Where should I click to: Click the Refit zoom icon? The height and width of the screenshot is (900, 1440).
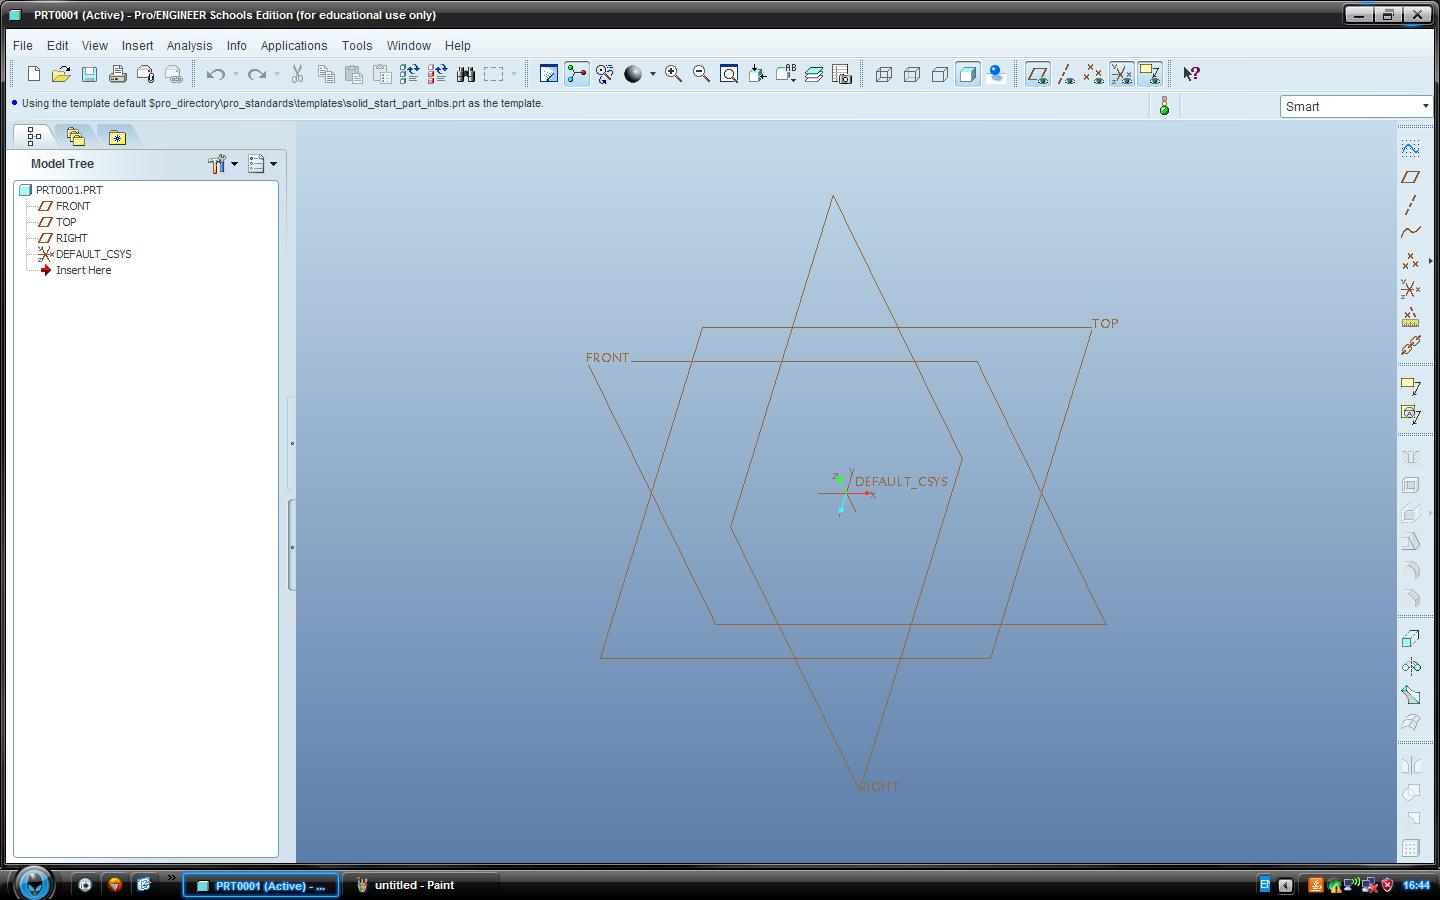coord(729,74)
